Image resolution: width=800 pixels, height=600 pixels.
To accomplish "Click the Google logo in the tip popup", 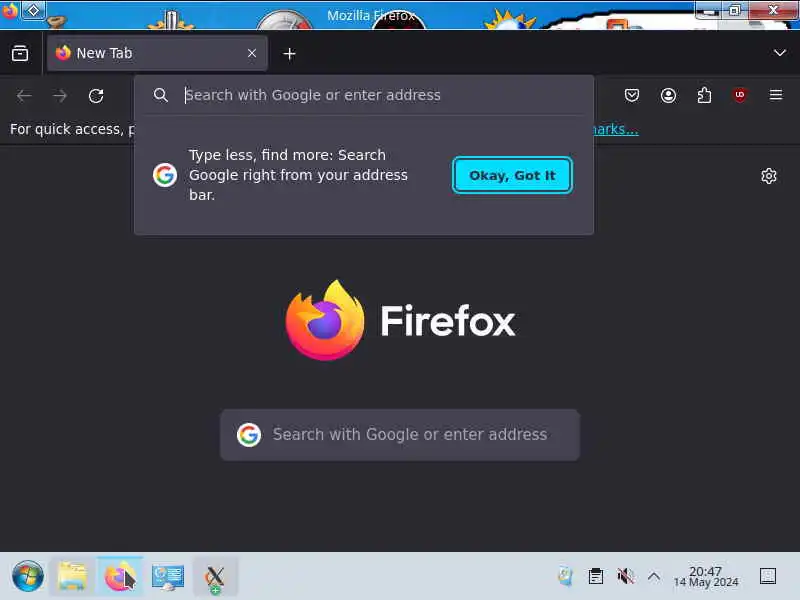I will click(x=165, y=175).
